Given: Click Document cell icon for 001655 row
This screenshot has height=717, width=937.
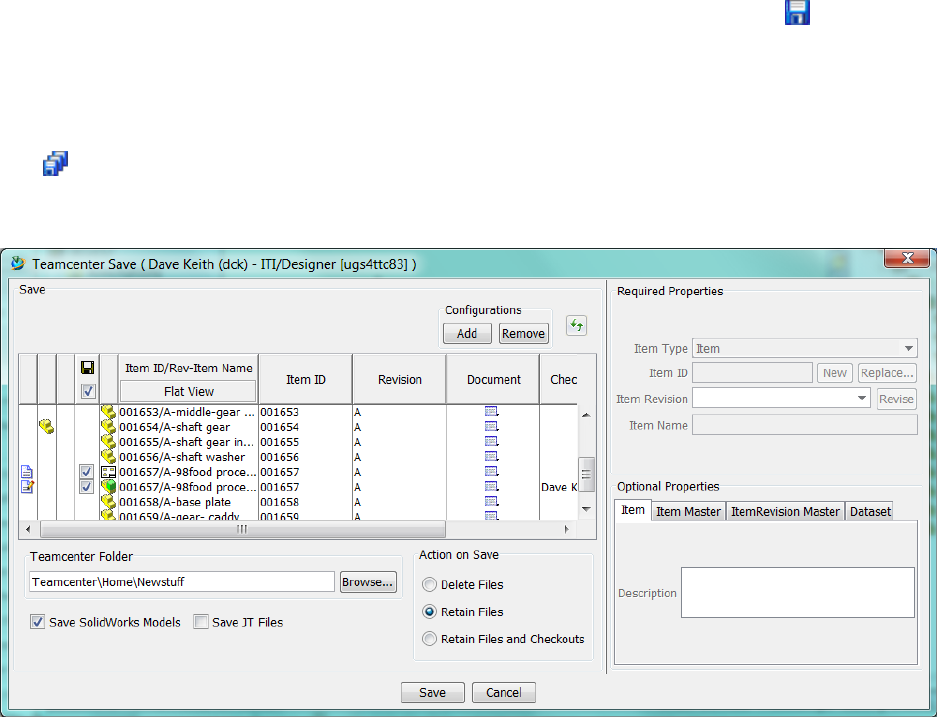Looking at the screenshot, I should [x=491, y=442].
